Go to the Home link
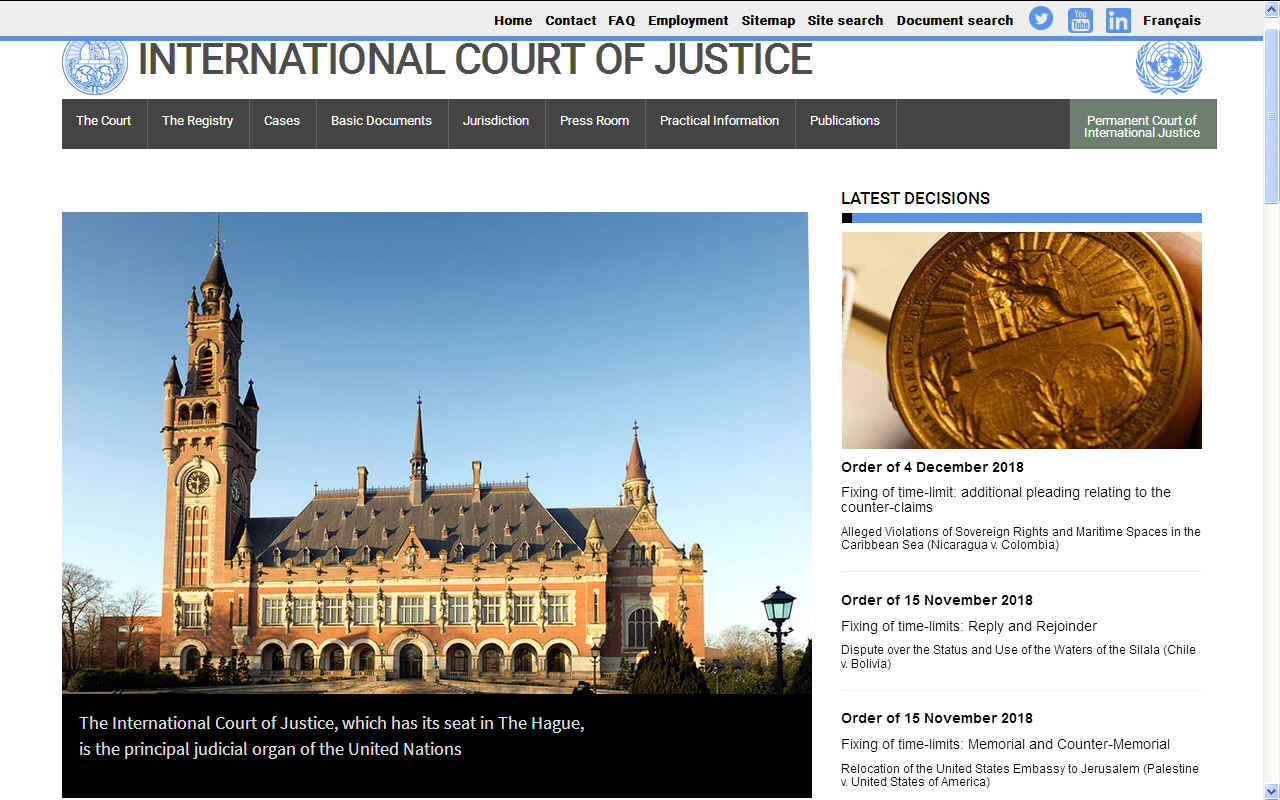Viewport: 1280px width, 800px height. (513, 20)
